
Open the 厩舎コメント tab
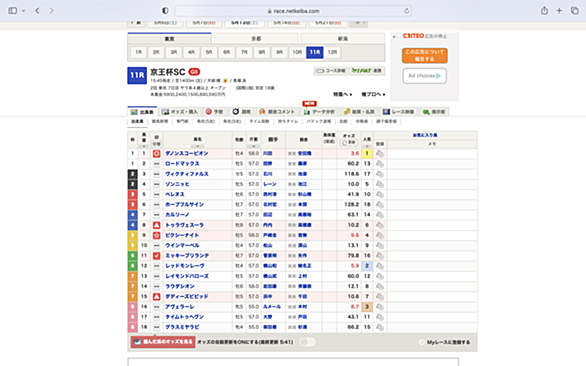[277, 112]
